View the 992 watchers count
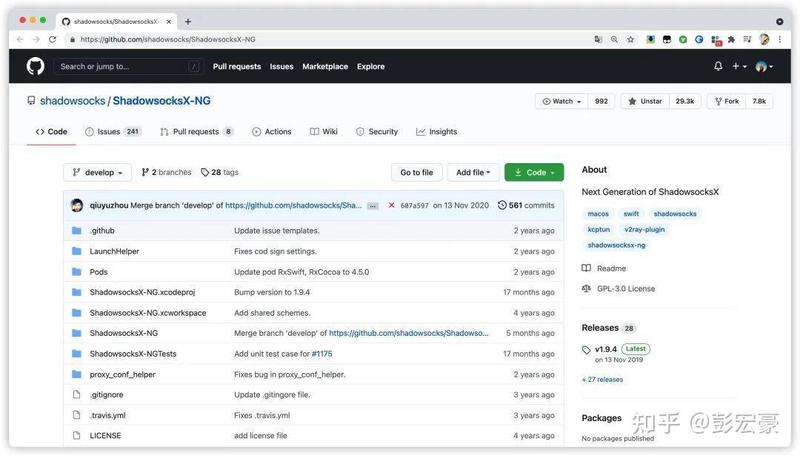 pos(601,102)
